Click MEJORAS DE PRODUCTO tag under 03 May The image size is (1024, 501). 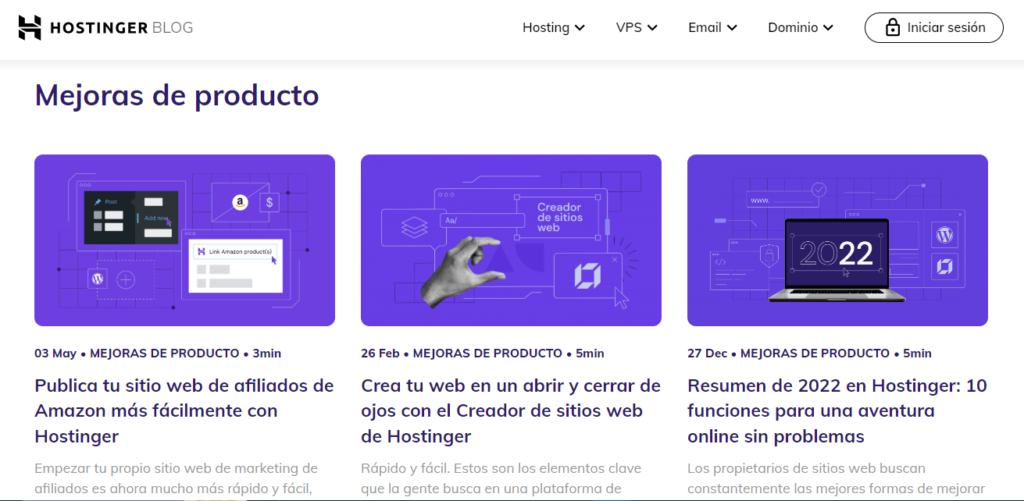164,353
